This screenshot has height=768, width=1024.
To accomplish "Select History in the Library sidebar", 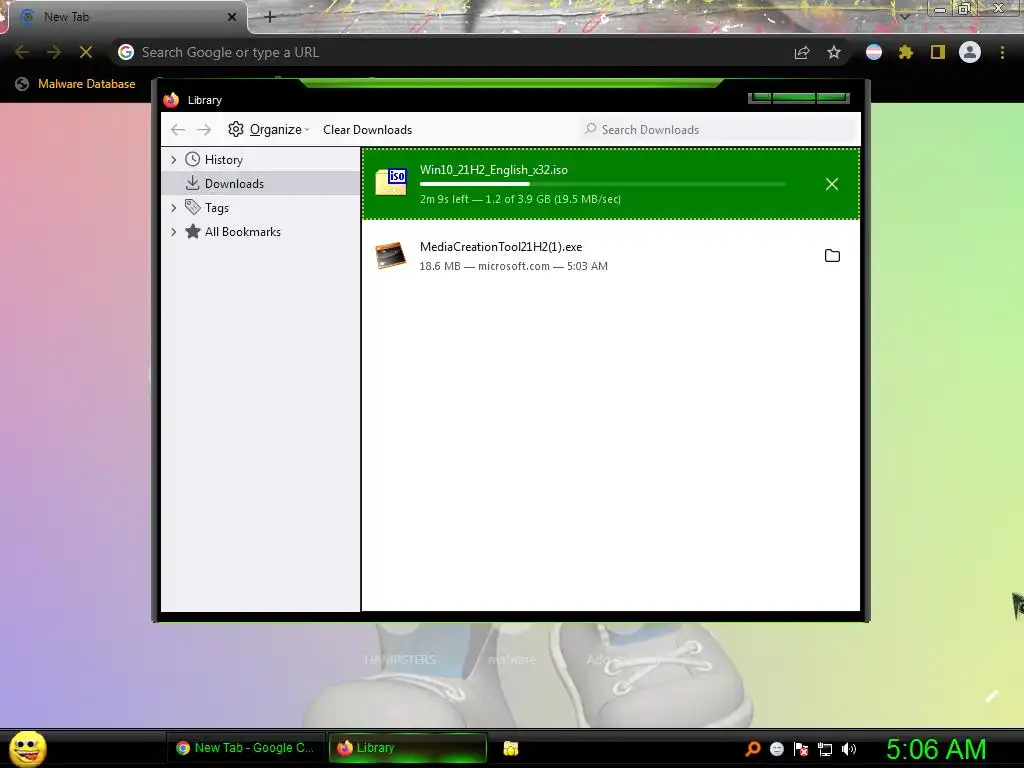I will tap(223, 159).
